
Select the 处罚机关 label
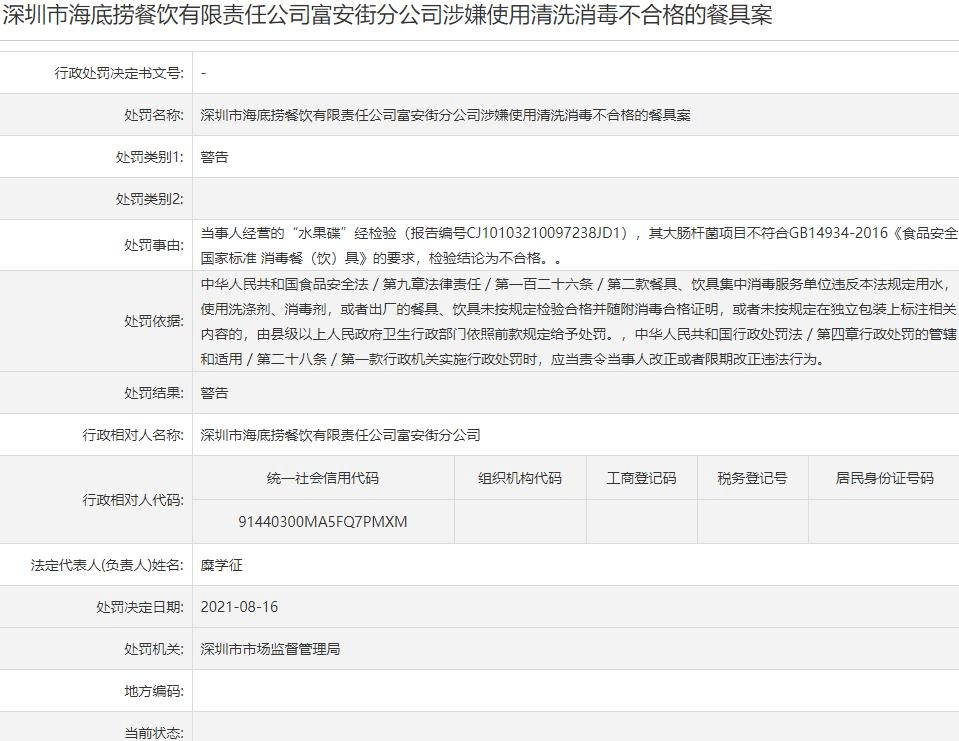click(x=154, y=649)
